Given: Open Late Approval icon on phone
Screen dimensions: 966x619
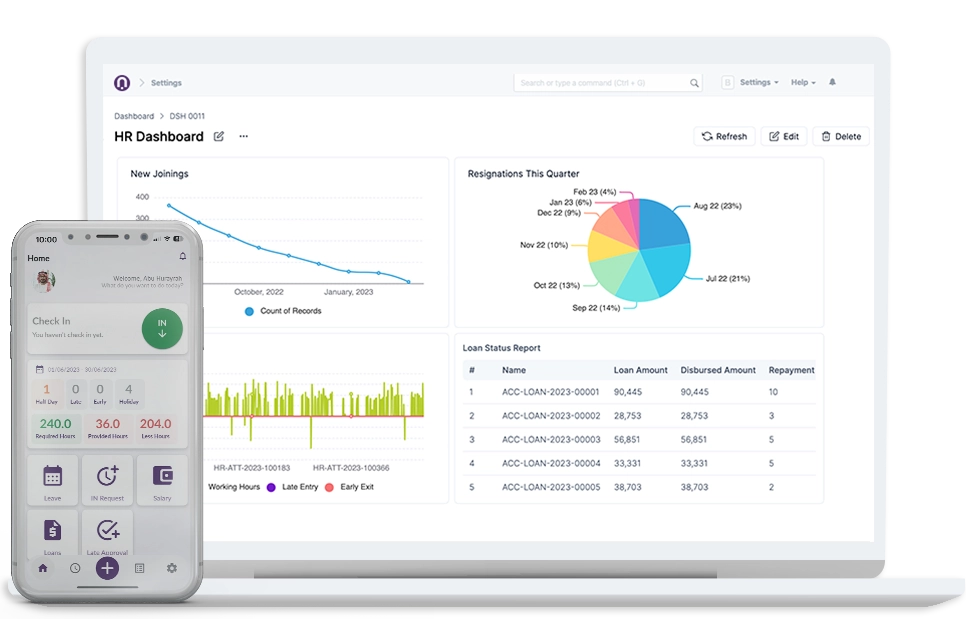Looking at the screenshot, I should [107, 530].
